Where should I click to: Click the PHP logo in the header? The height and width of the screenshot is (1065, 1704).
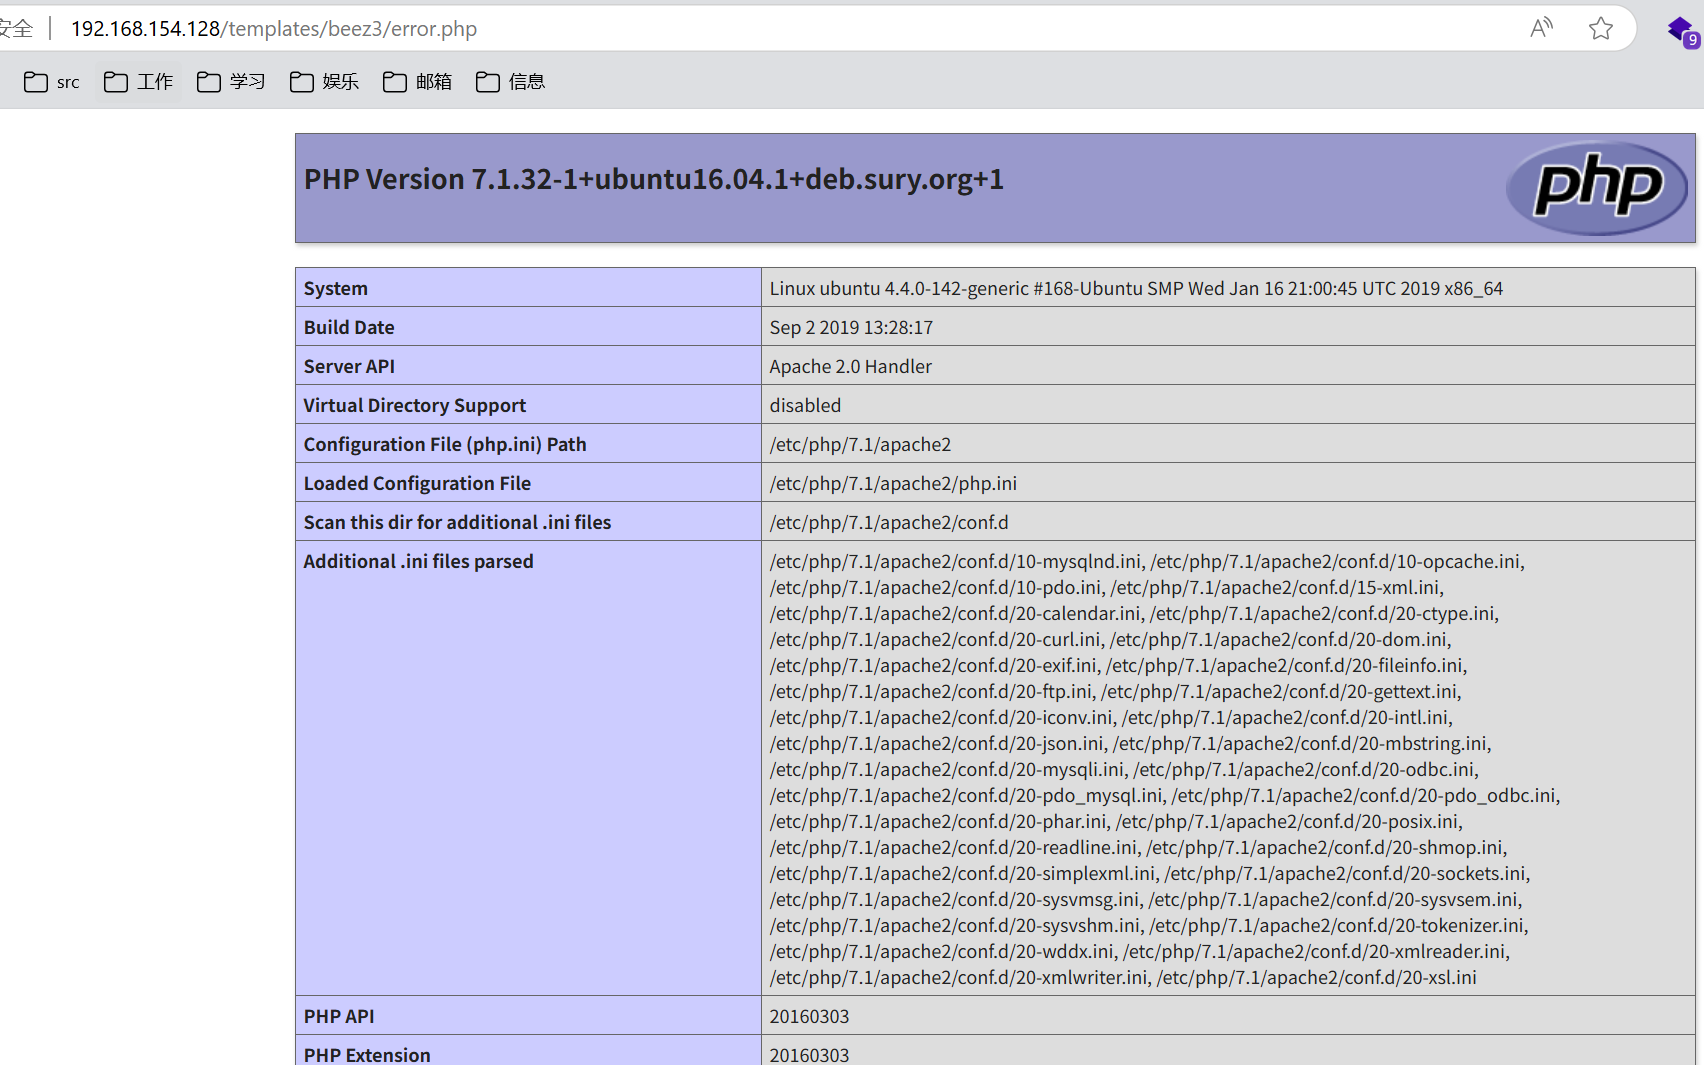click(1597, 188)
